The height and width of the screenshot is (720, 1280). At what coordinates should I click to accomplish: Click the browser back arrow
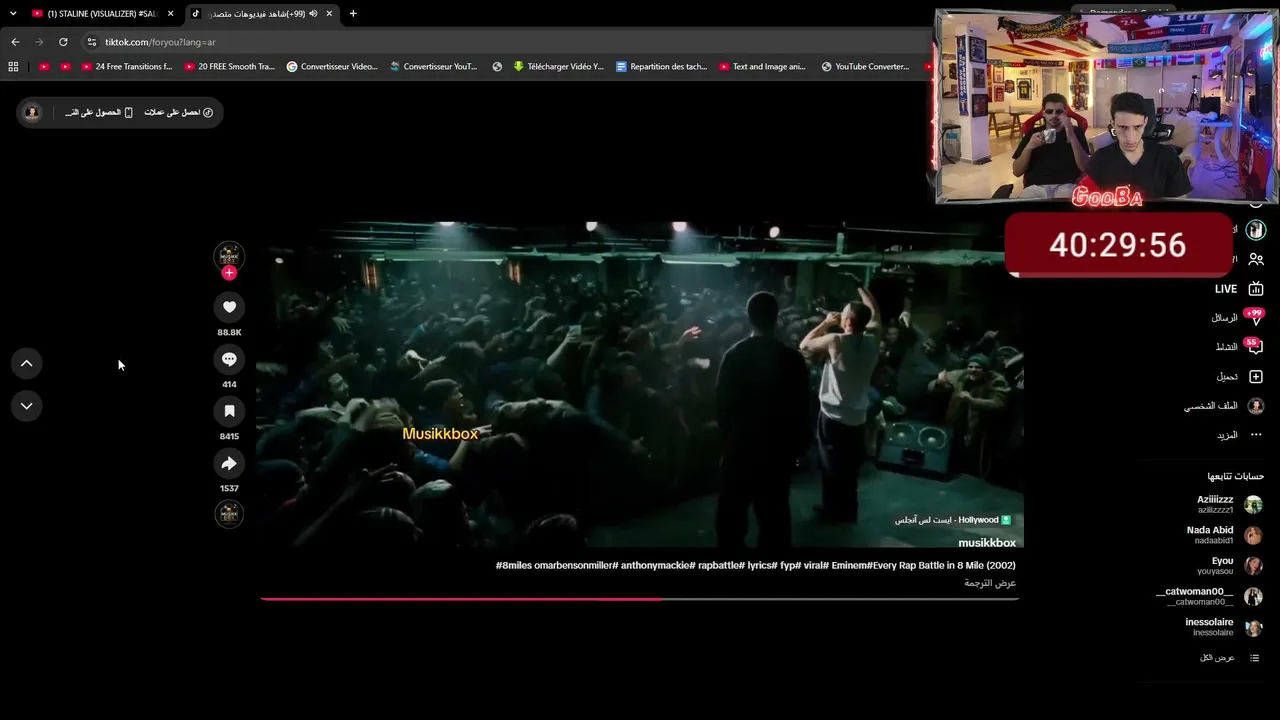[x=15, y=42]
